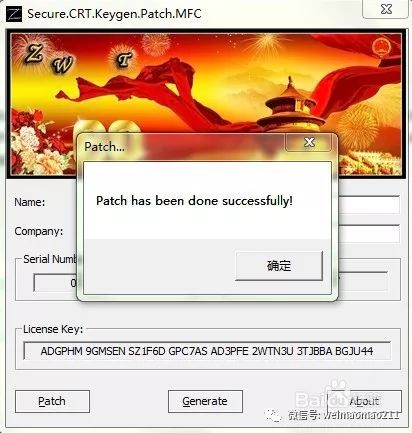Click the Generate button
412x433 pixels.
pyautogui.click(x=205, y=401)
